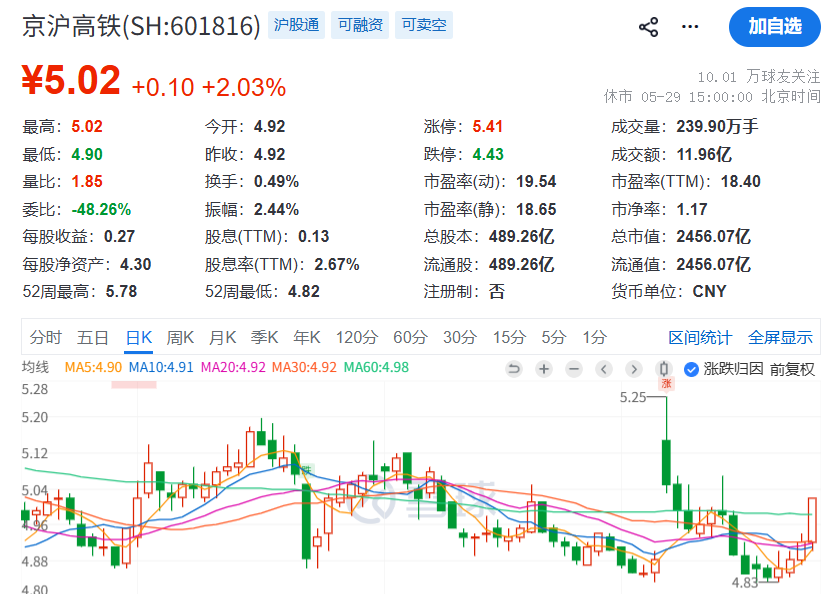Click the MA30:4.92 indicator label
Image resolution: width=834 pixels, height=594 pixels.
(304, 367)
